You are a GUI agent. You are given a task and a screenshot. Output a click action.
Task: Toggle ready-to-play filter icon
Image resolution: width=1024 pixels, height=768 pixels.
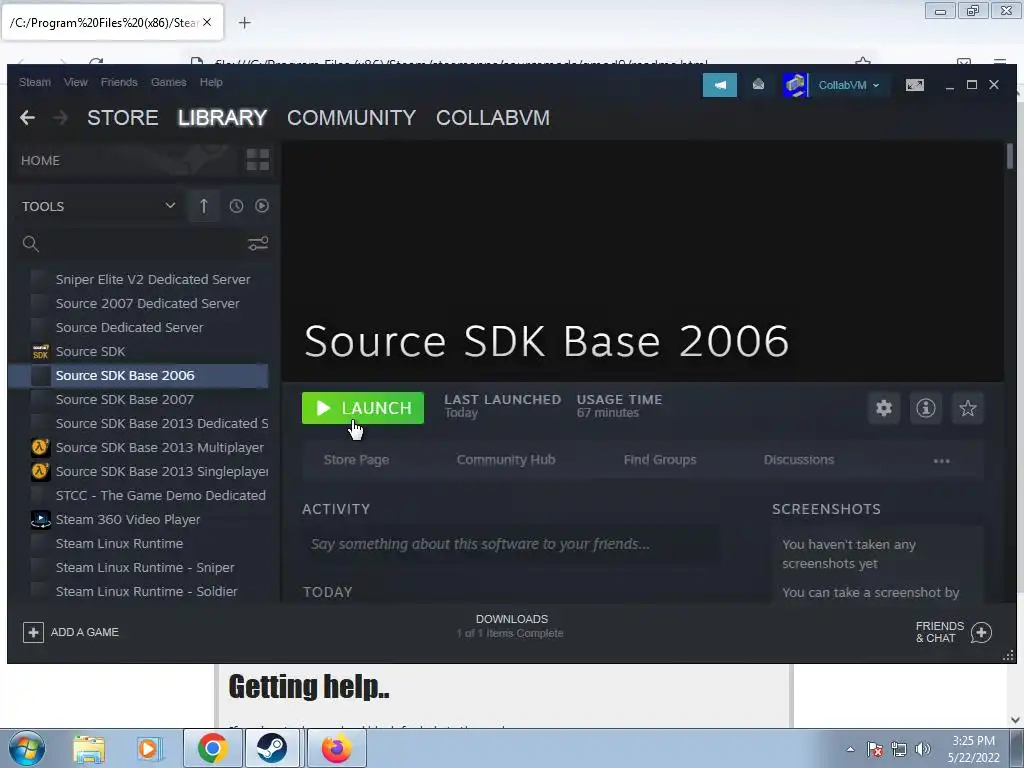[x=262, y=206]
